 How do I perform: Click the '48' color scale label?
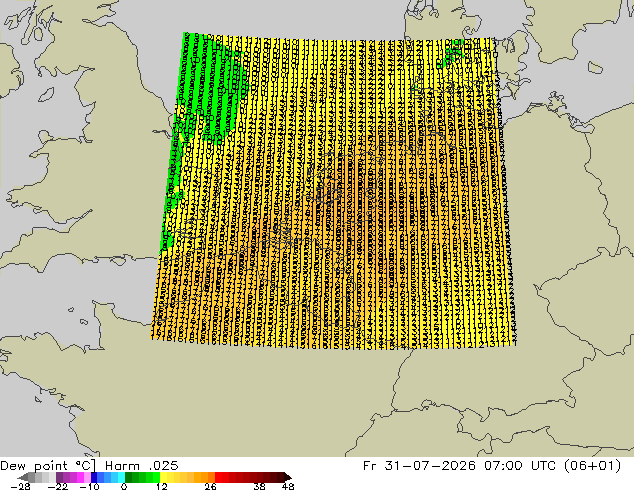click(x=288, y=486)
